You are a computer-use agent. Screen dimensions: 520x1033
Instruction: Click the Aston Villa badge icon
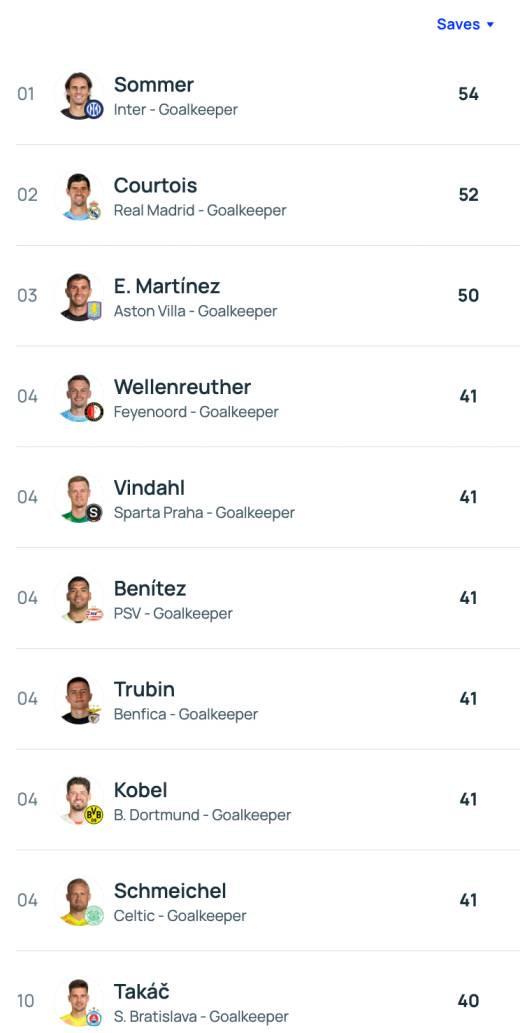coord(94,311)
